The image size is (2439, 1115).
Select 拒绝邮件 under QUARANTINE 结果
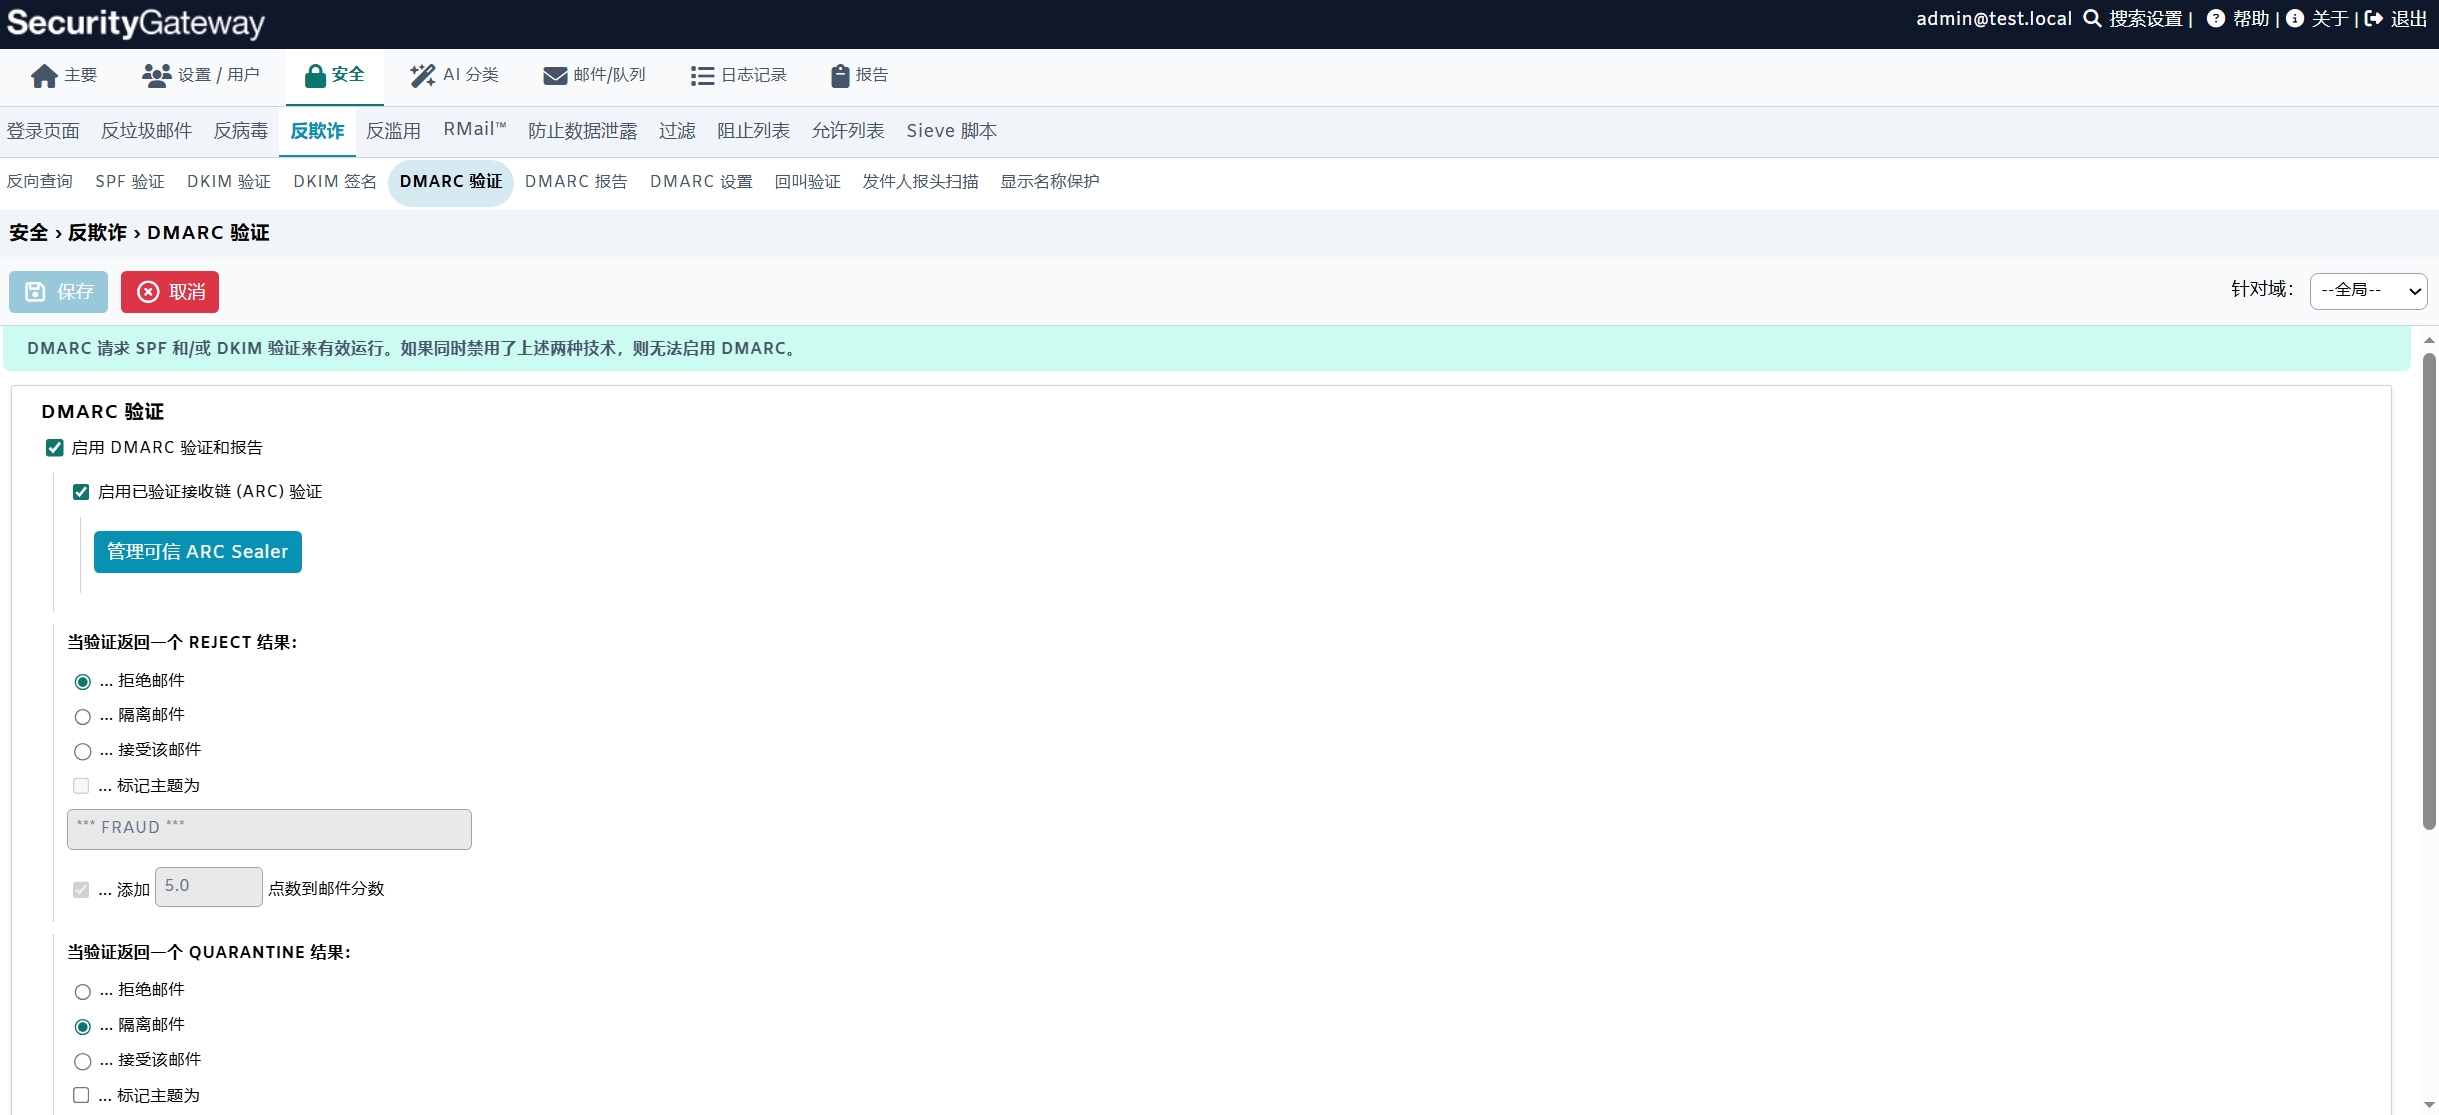point(83,992)
